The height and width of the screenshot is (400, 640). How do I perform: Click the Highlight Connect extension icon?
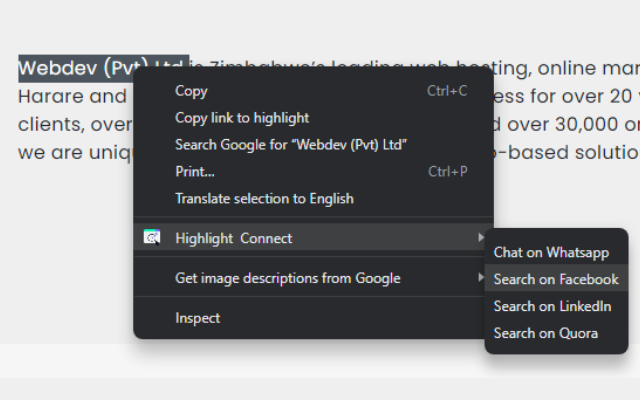(x=152, y=237)
